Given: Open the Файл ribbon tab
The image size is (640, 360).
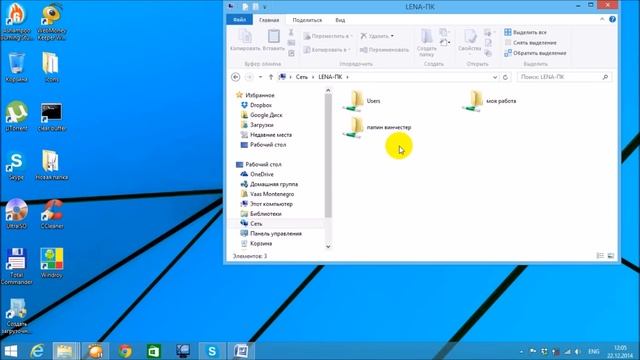Looking at the screenshot, I should (240, 20).
